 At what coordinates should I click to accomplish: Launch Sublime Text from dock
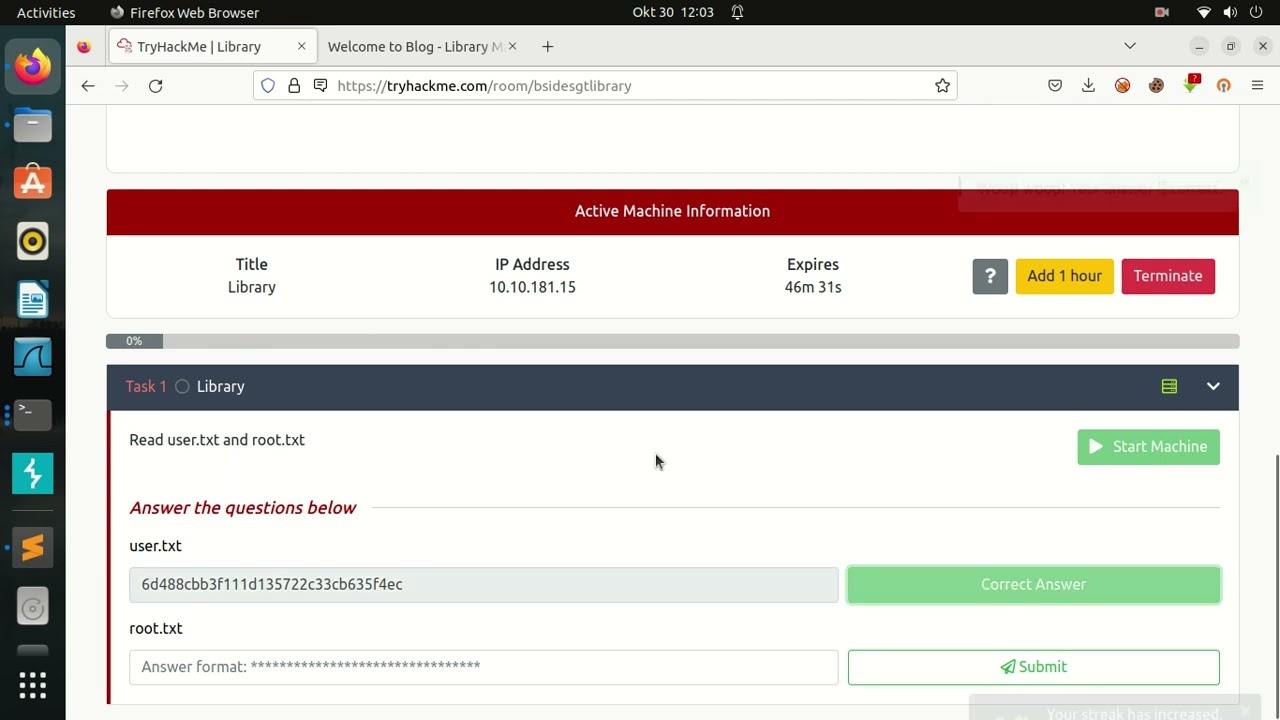[x=32, y=548]
